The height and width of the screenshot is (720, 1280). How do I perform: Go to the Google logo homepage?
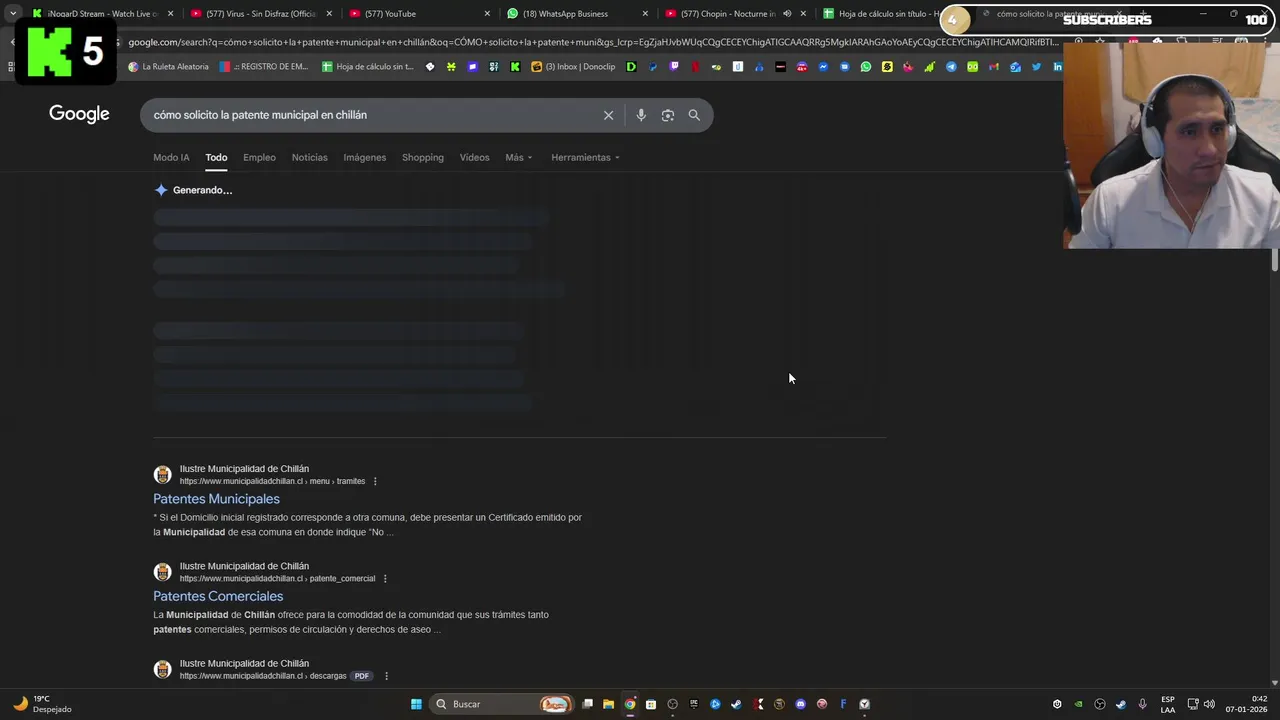click(x=79, y=114)
